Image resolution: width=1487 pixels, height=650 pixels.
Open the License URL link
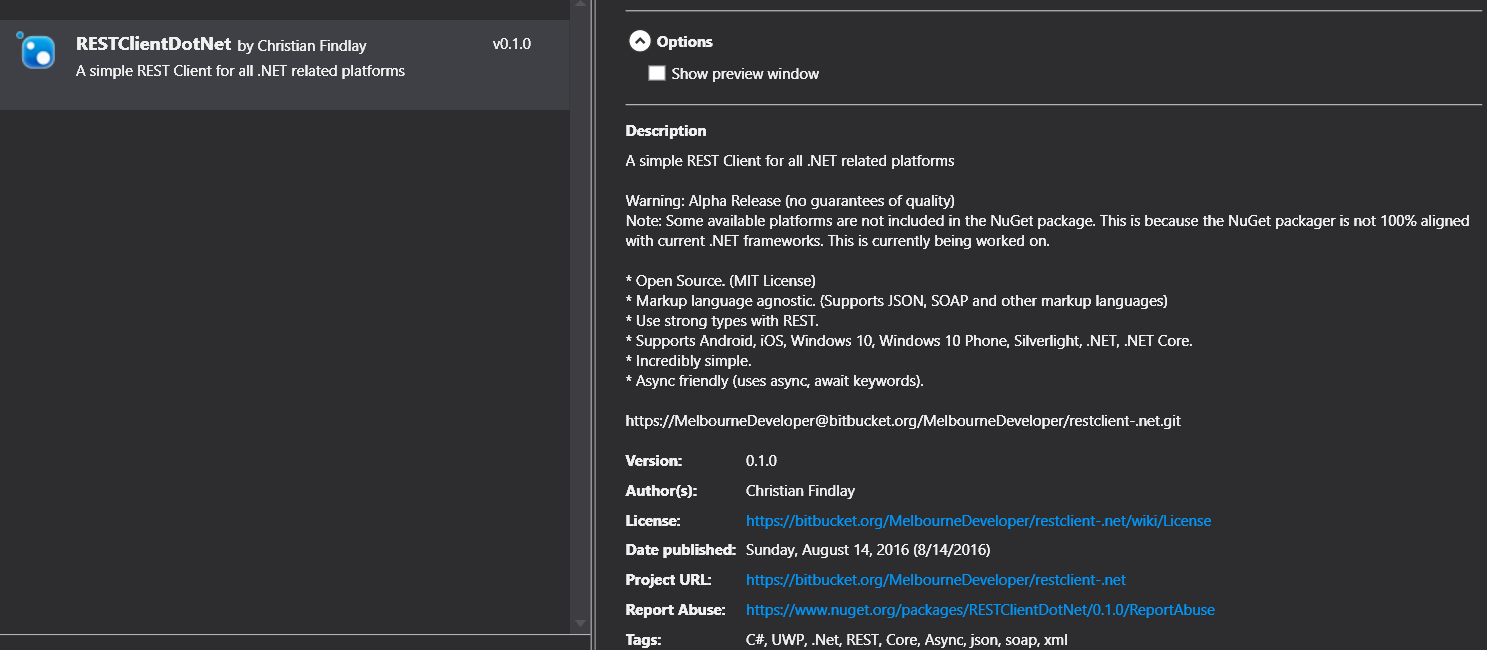[x=978, y=521]
